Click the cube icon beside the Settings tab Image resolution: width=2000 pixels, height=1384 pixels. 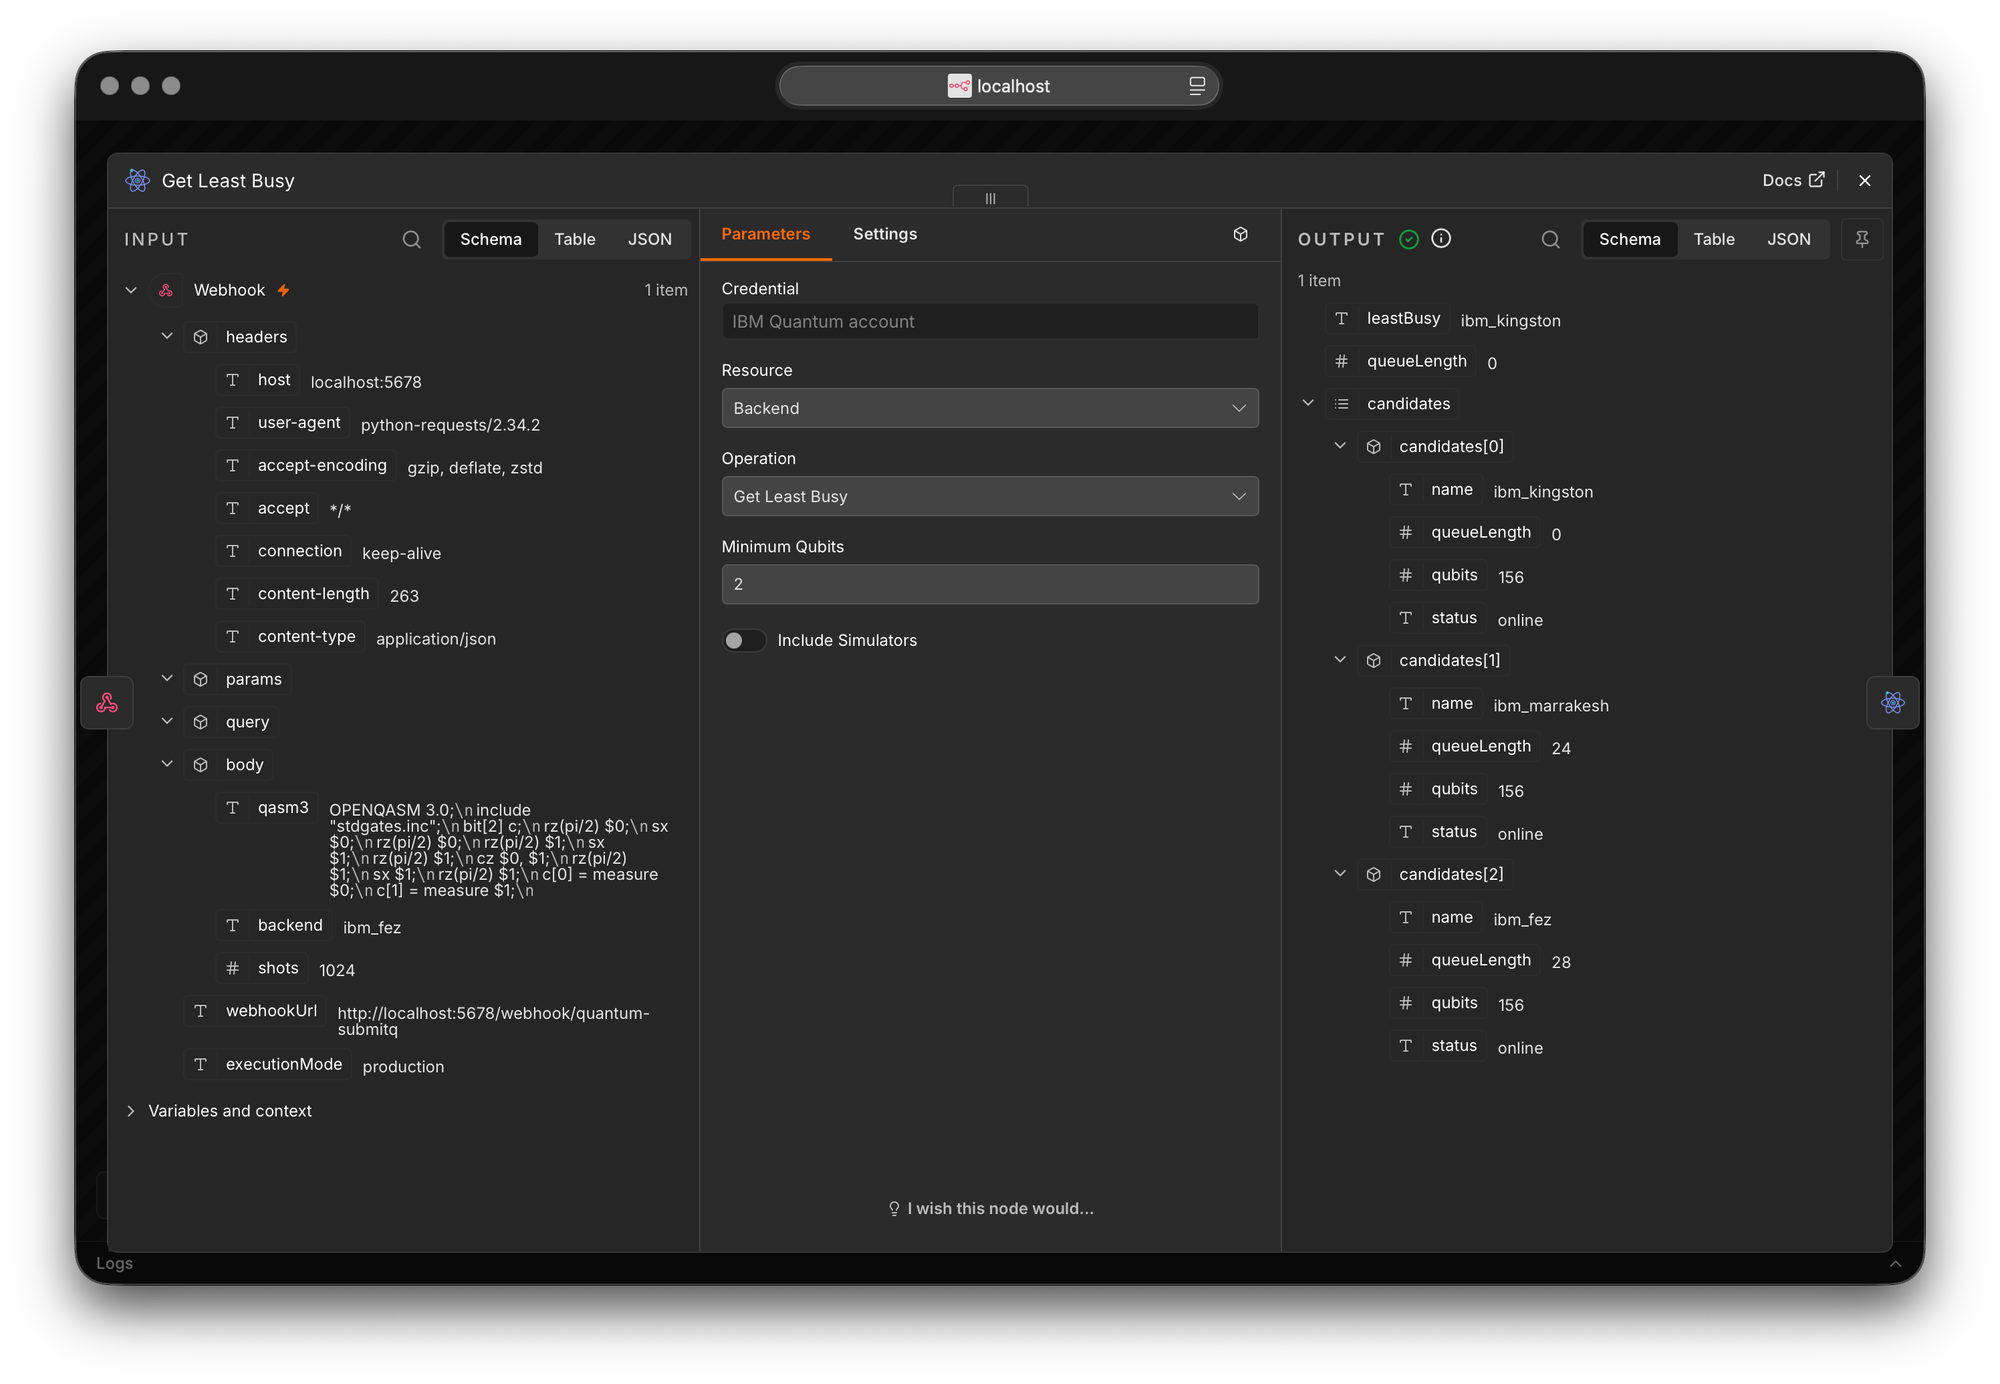tap(1240, 234)
